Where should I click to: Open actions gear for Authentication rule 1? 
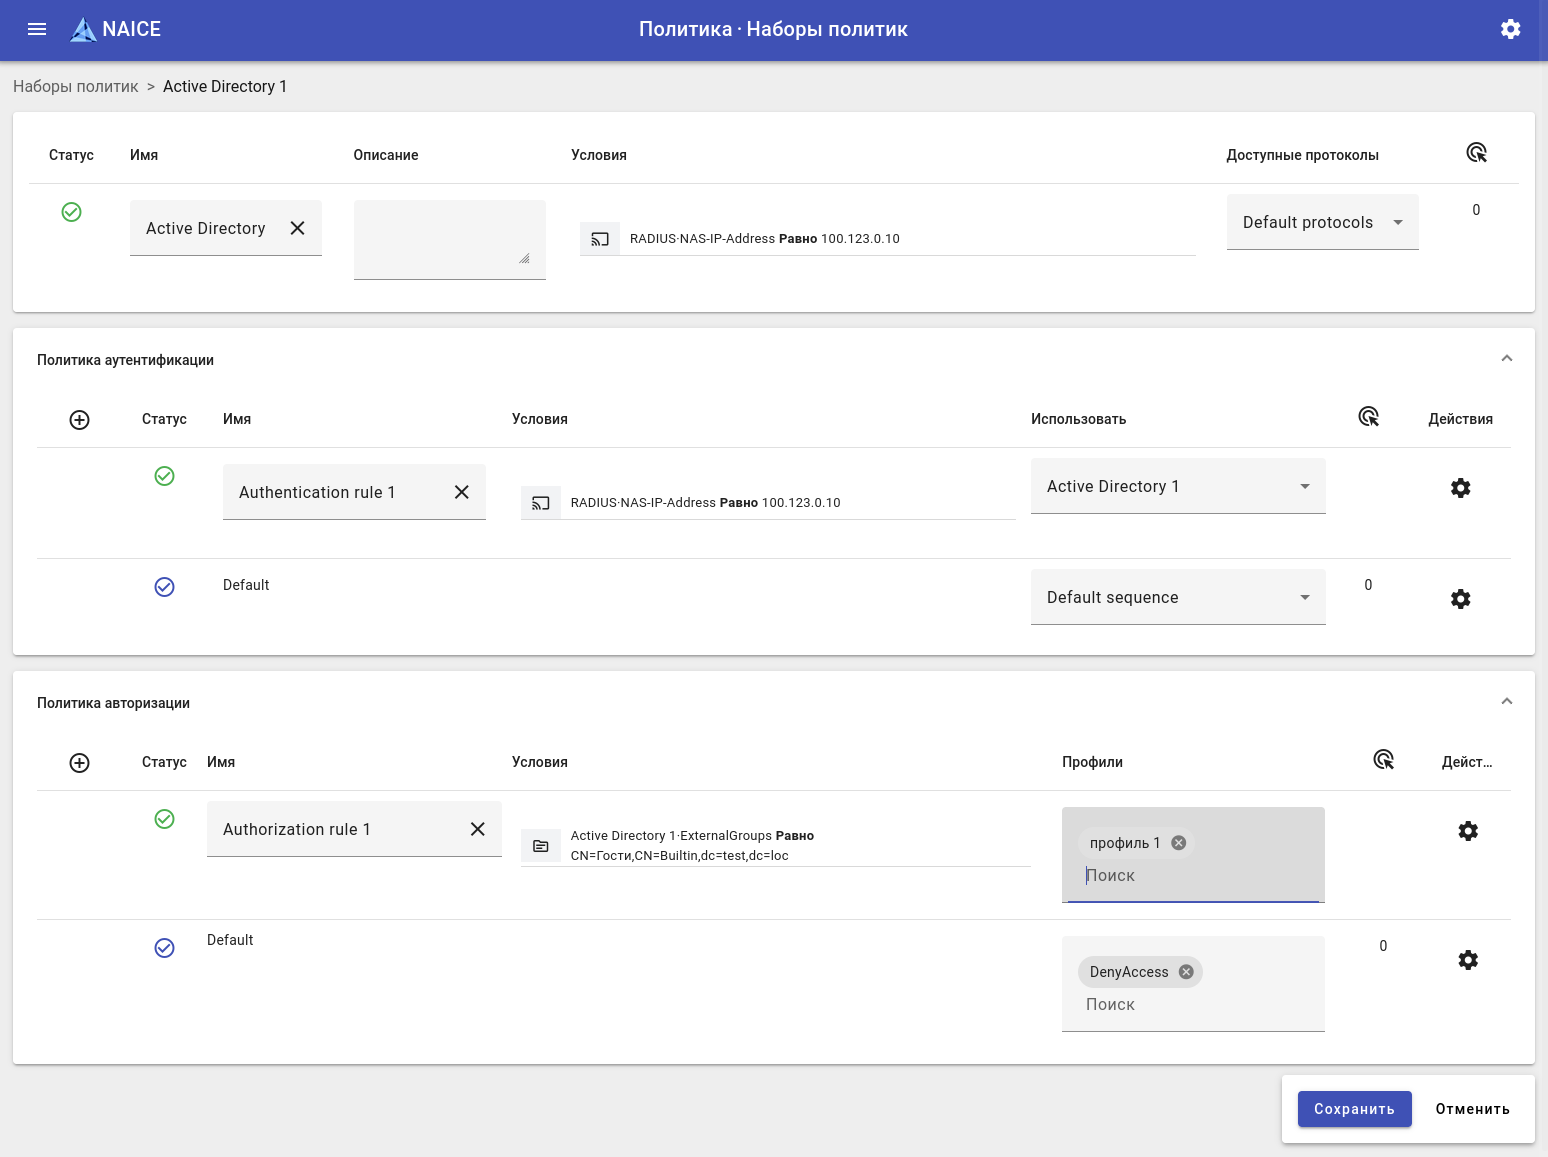coord(1460,488)
